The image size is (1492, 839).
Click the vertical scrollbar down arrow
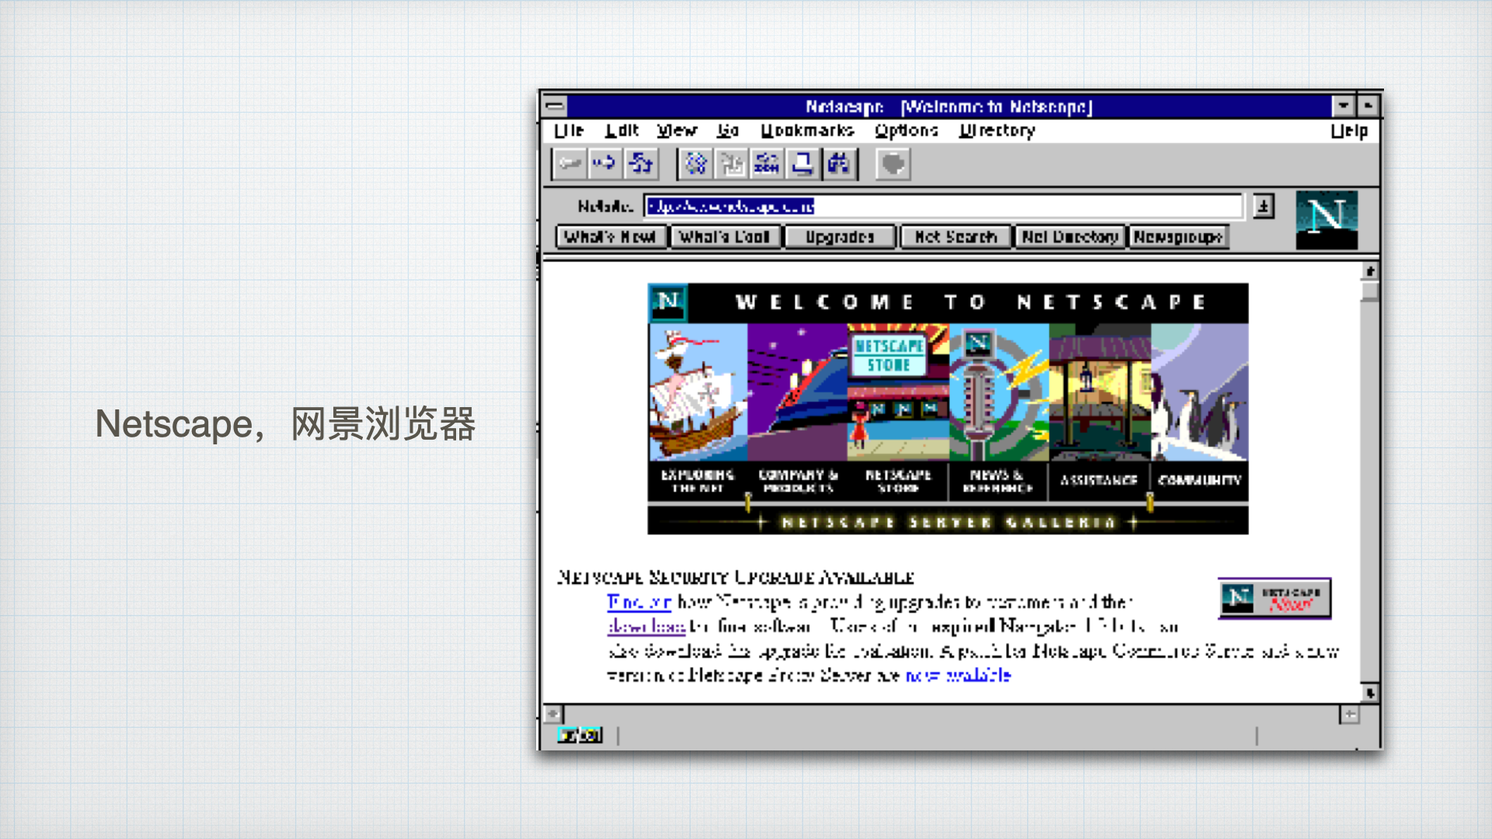1370,693
